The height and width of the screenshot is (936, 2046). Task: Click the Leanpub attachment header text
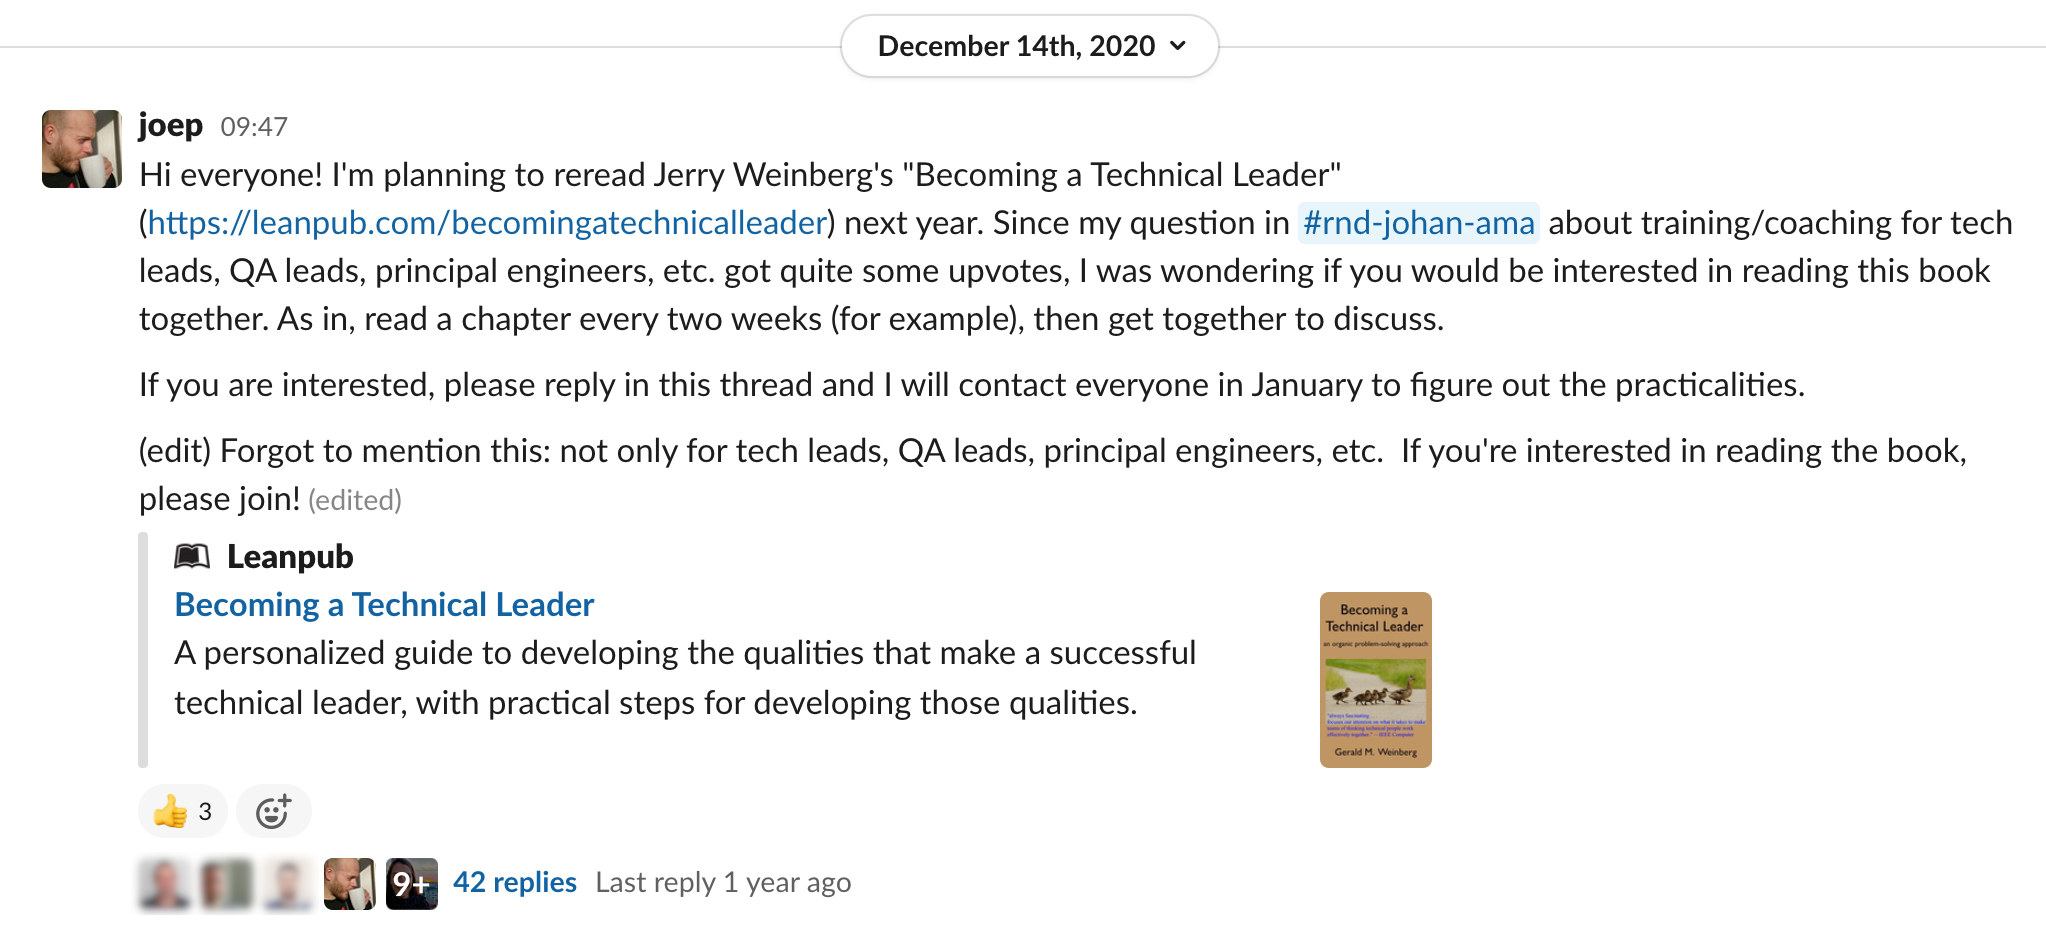[290, 556]
